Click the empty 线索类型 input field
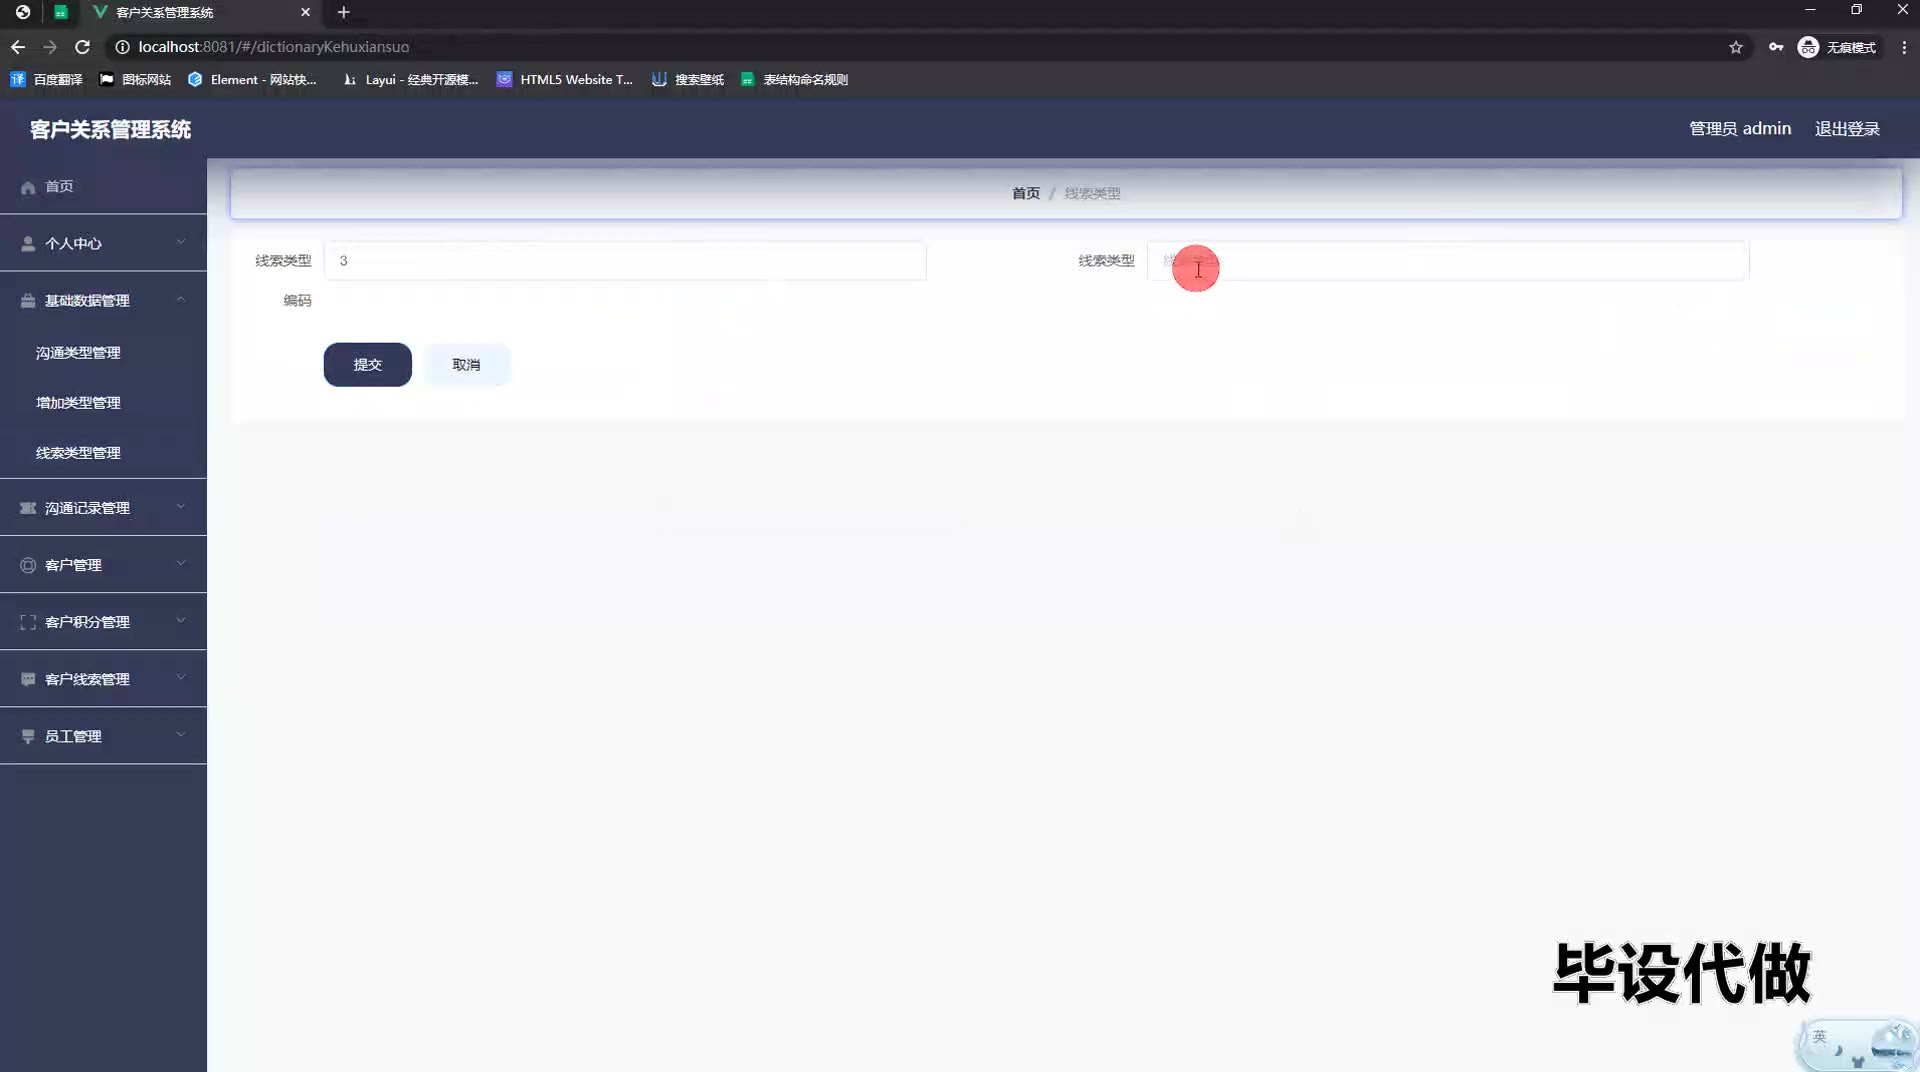This screenshot has height=1072, width=1920. (1448, 261)
